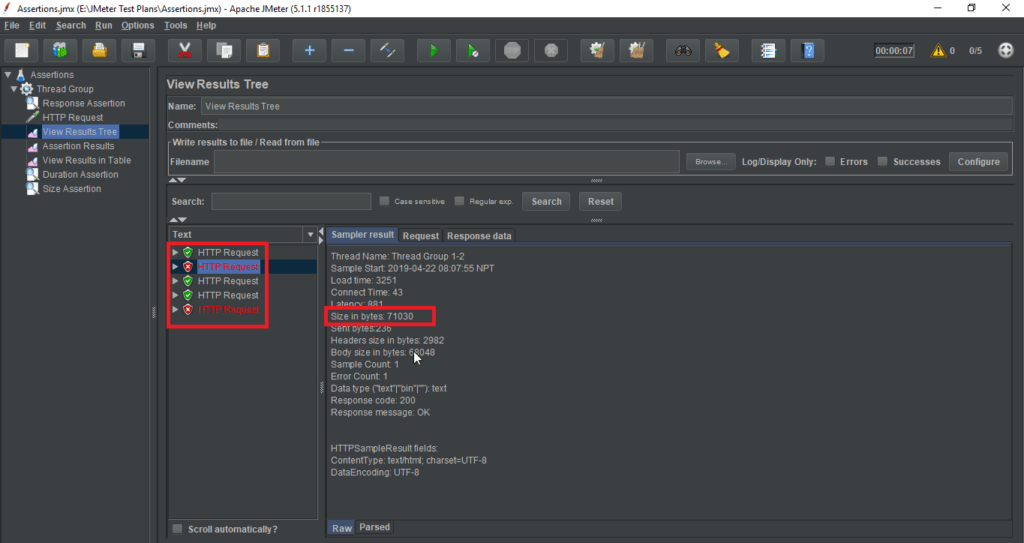Click Start no pauses icon
The height and width of the screenshot is (543, 1024).
click(473, 50)
